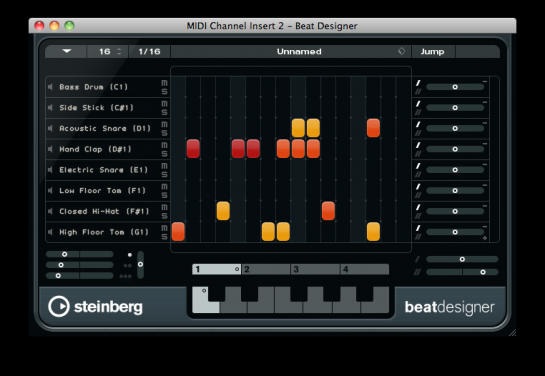Change the Electric Snare (E1) instrument name
This screenshot has width=545, height=376.
pyautogui.click(x=103, y=170)
